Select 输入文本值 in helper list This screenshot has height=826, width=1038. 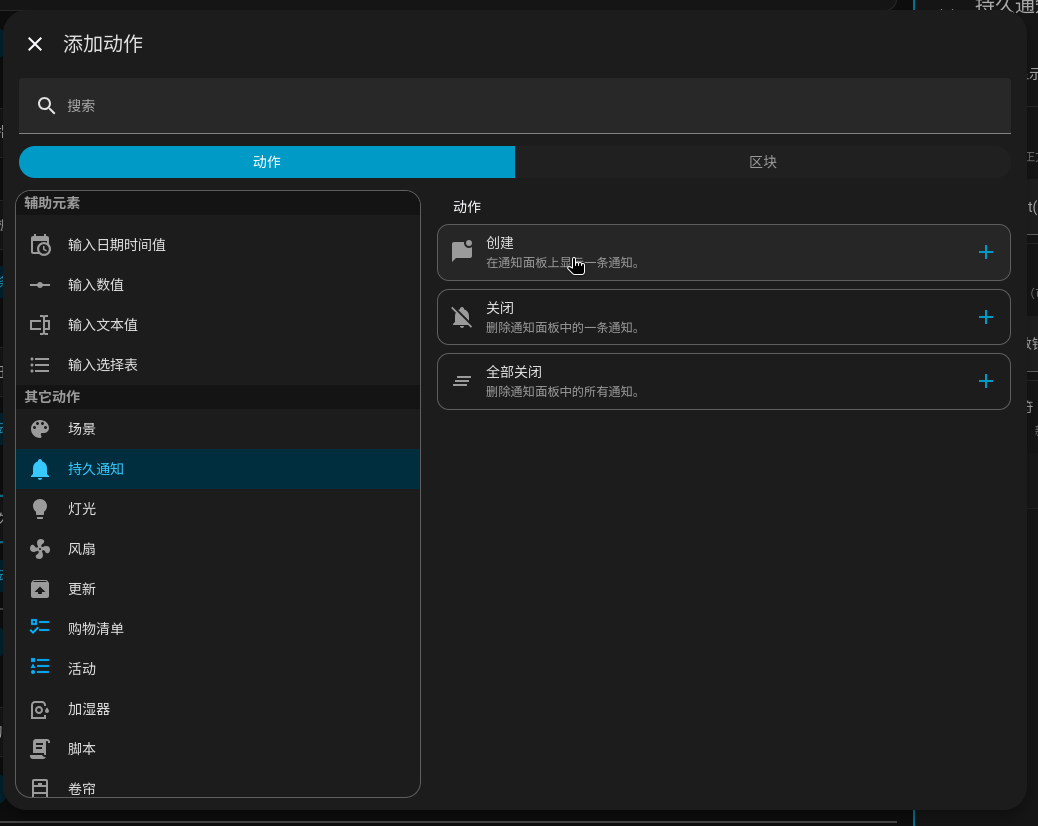102,325
